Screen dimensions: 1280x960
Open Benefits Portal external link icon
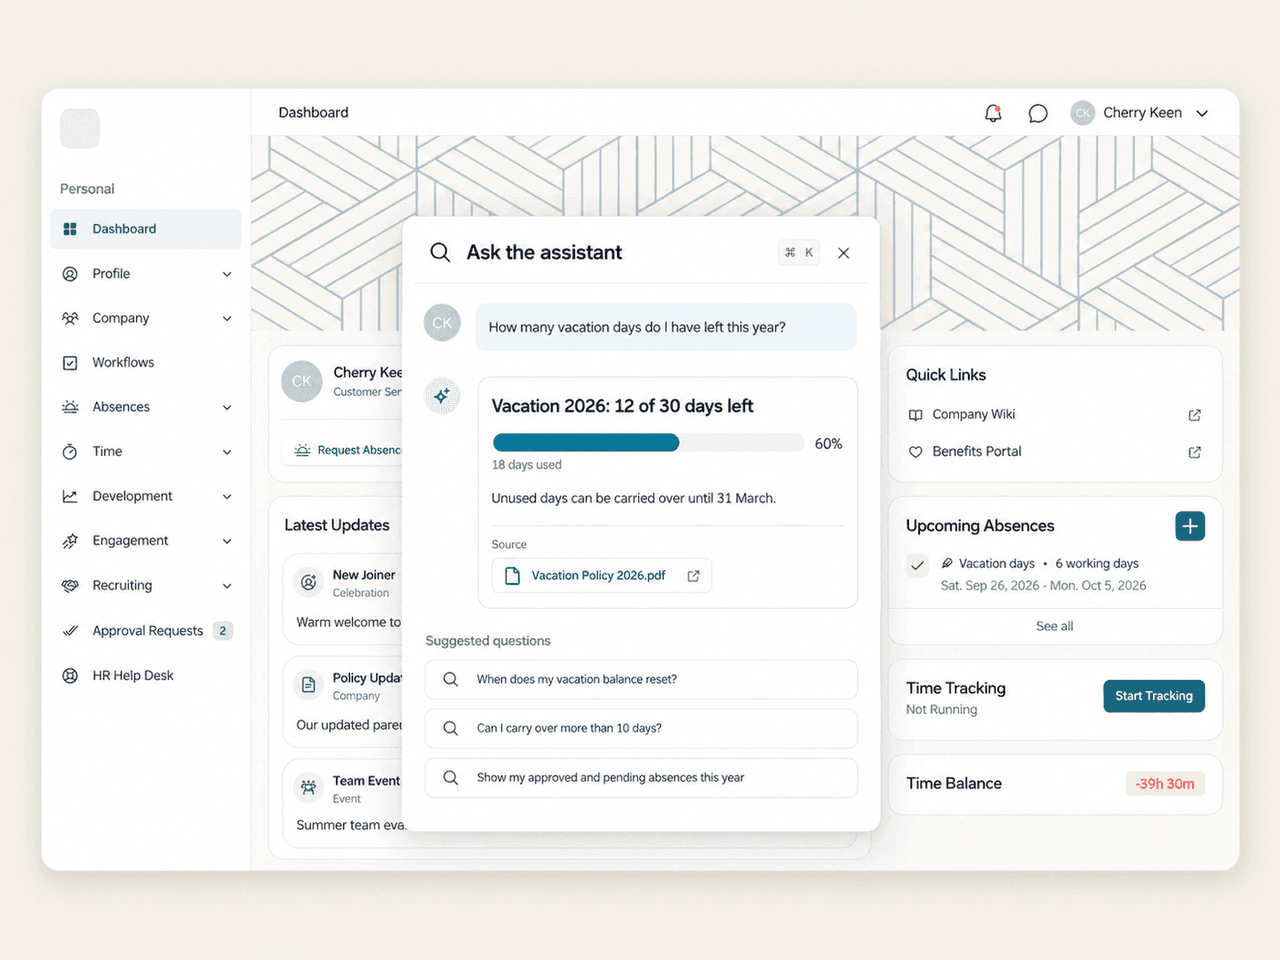point(1194,452)
